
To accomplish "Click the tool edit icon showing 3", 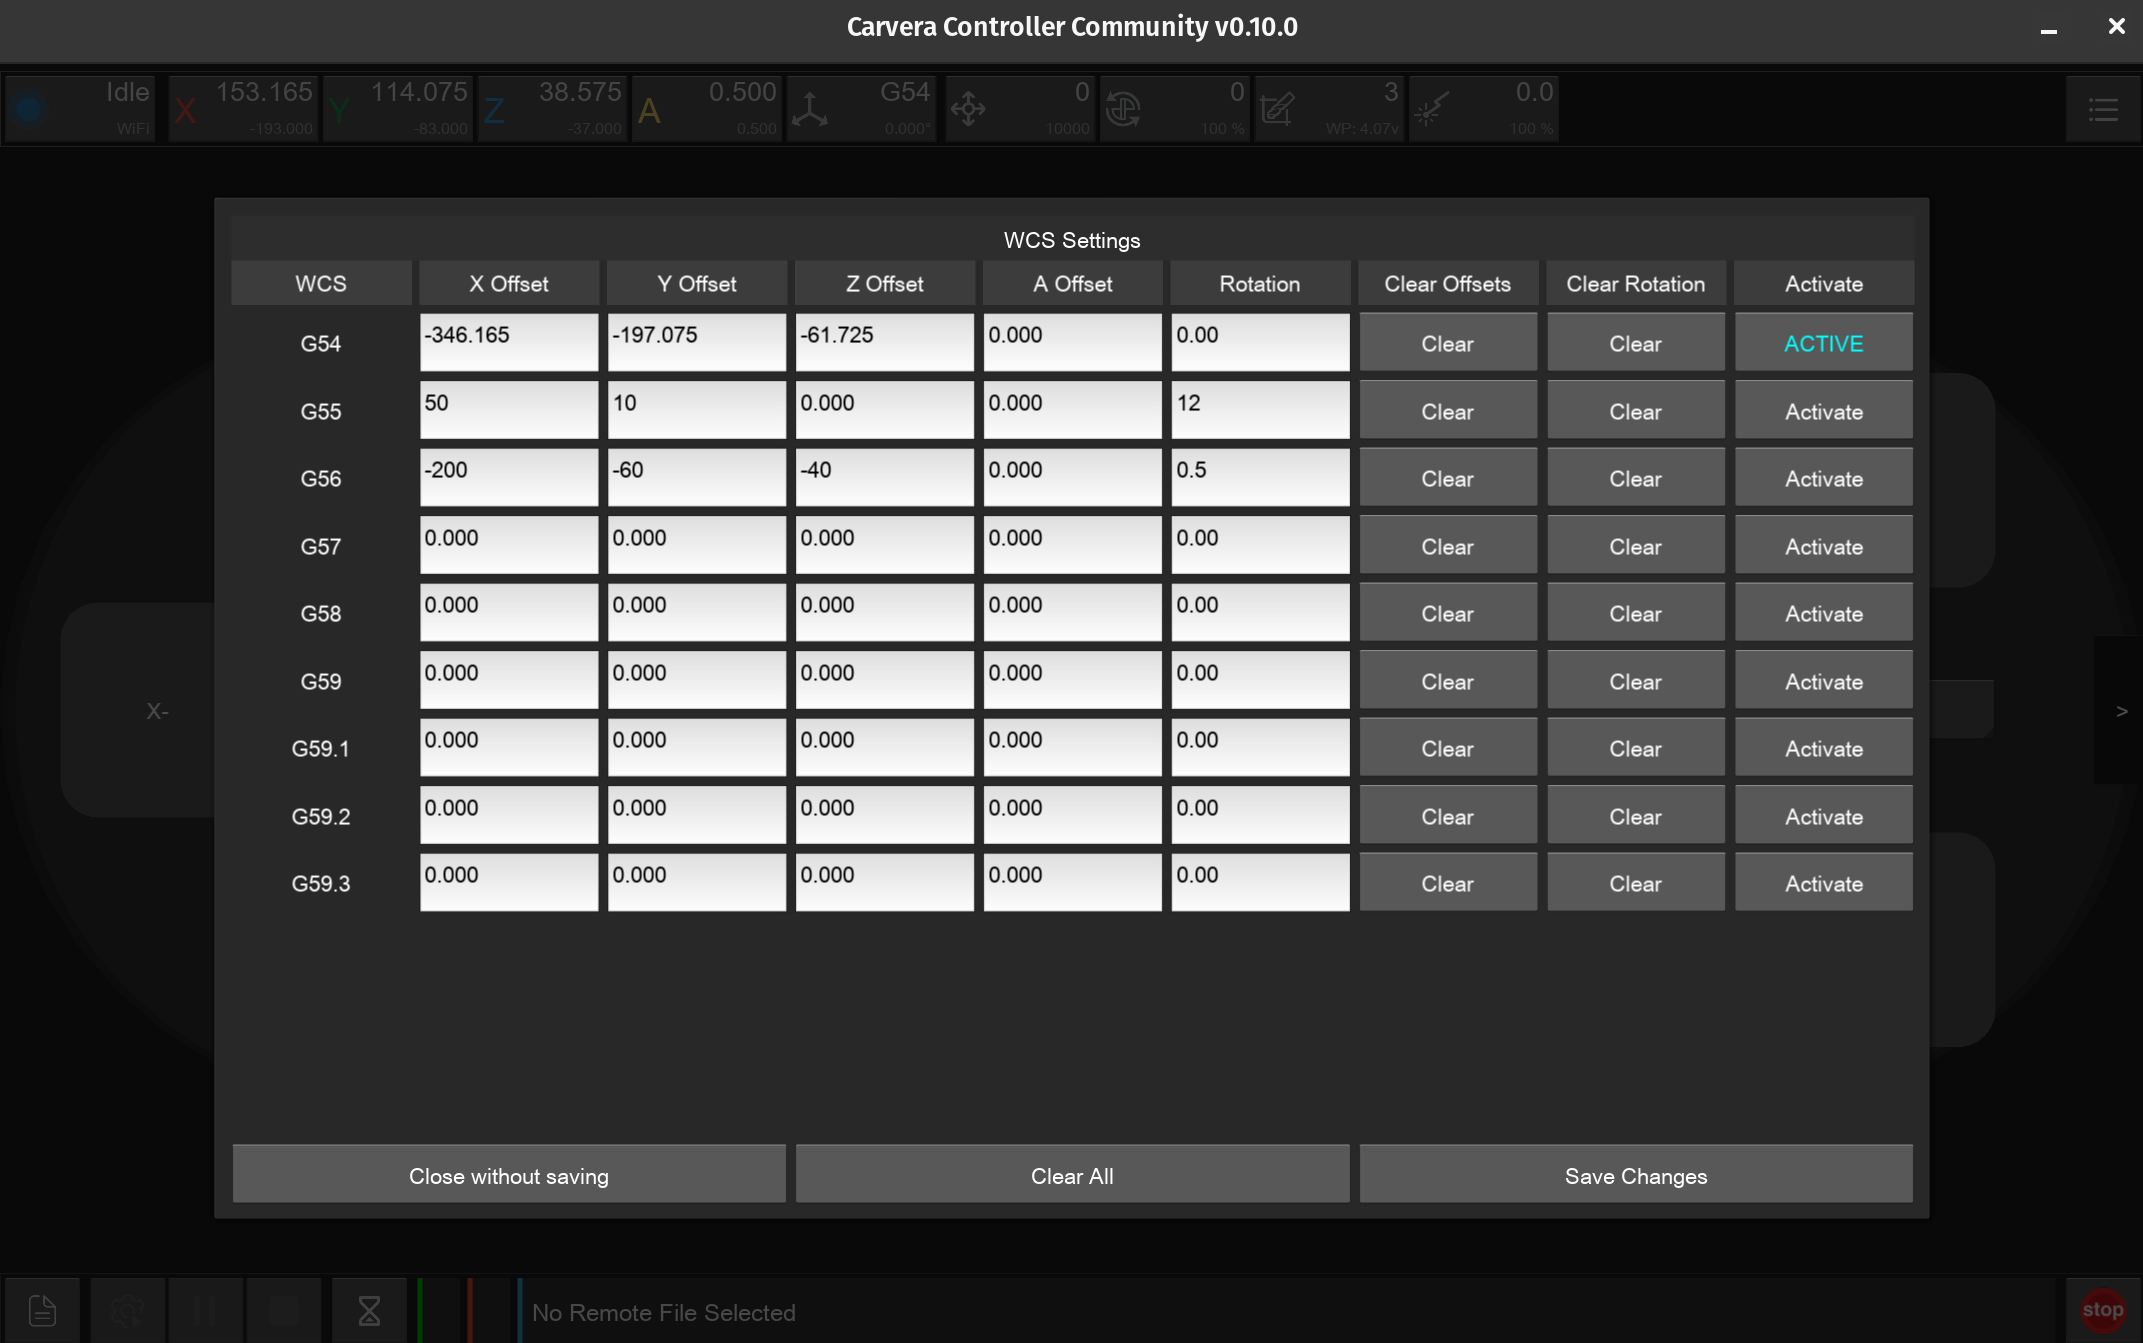I will pos(1277,109).
